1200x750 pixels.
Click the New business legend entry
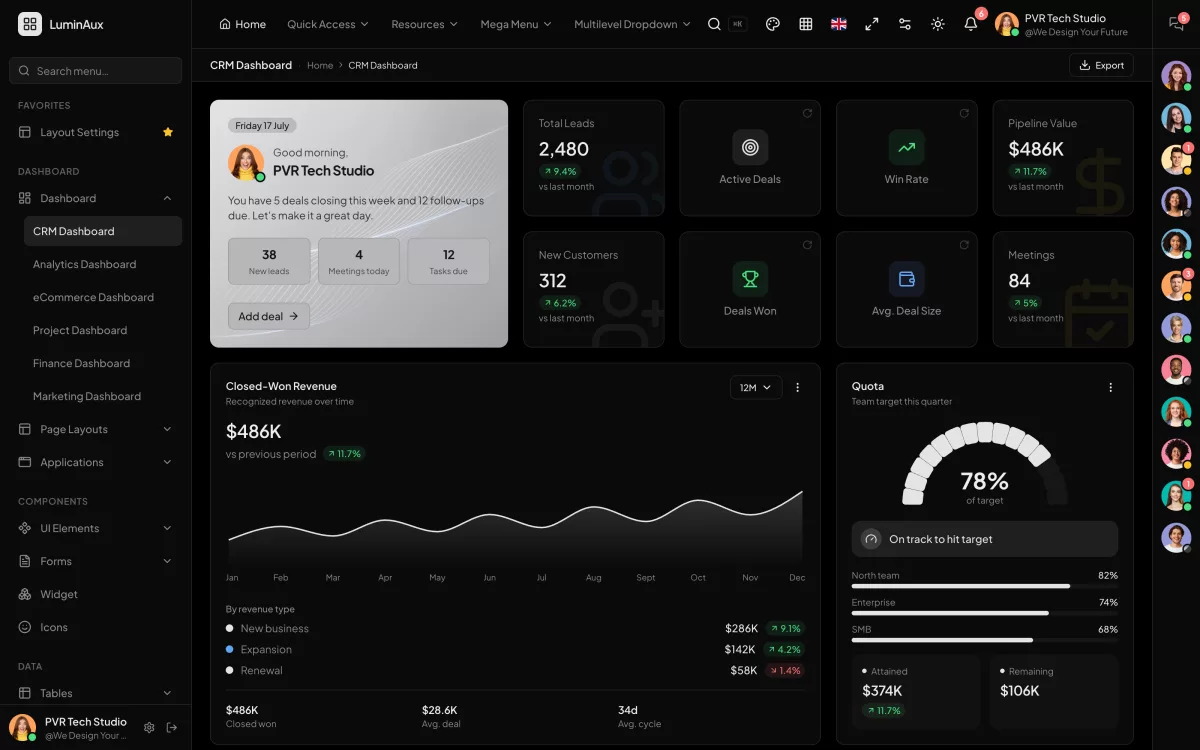click(x=268, y=628)
